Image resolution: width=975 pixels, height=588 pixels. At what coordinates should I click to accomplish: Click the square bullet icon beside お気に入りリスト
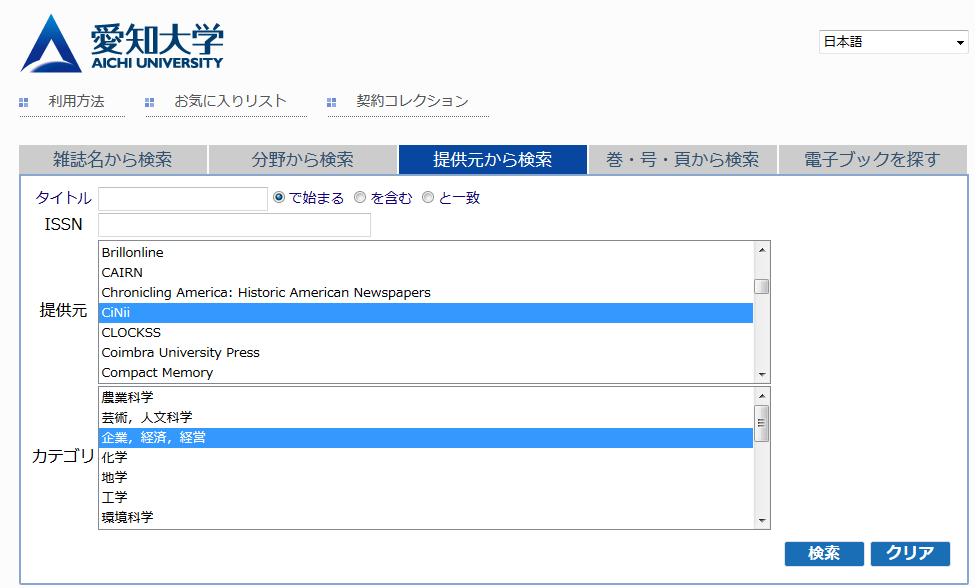(149, 103)
